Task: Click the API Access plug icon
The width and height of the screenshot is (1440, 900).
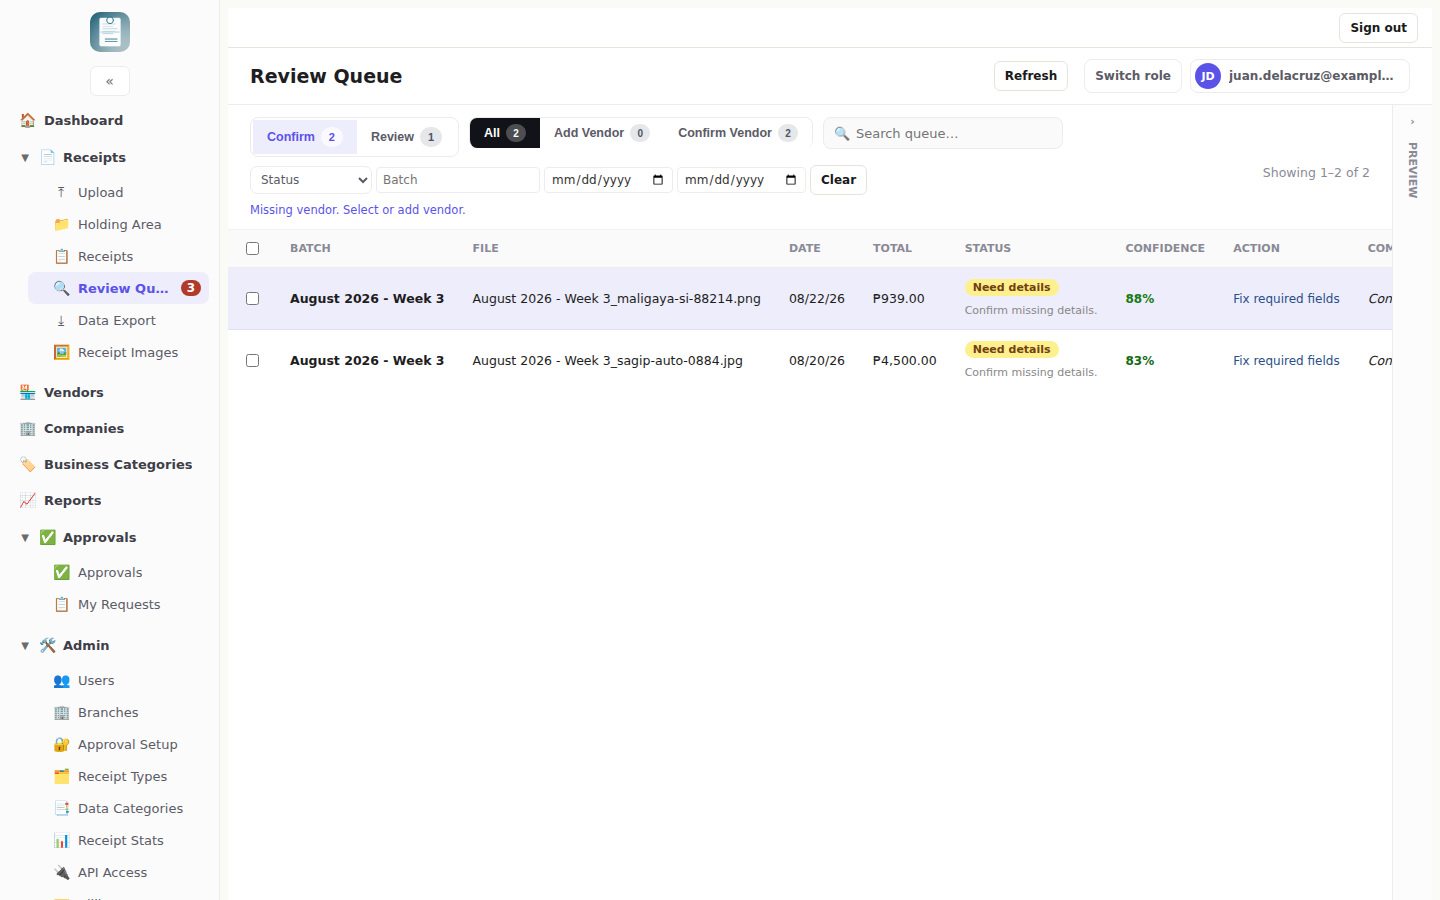Action: coord(61,872)
